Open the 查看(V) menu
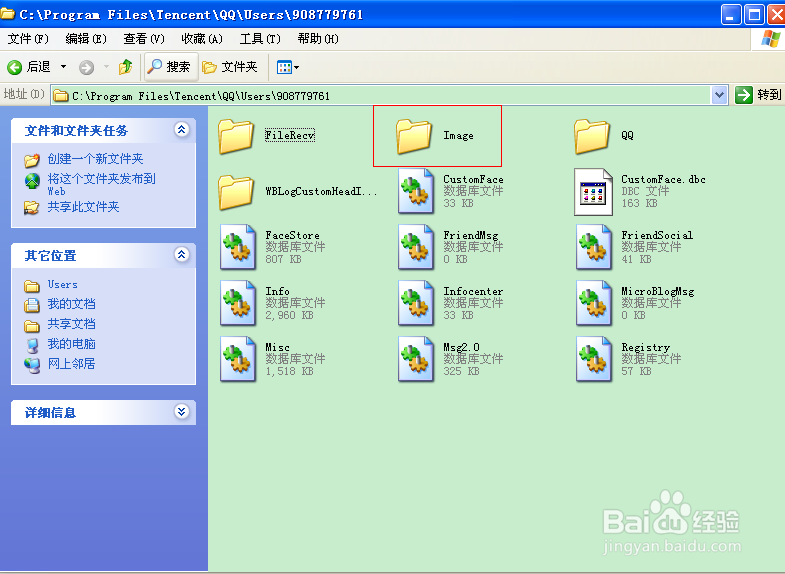Image resolution: width=785 pixels, height=574 pixels. [144, 39]
